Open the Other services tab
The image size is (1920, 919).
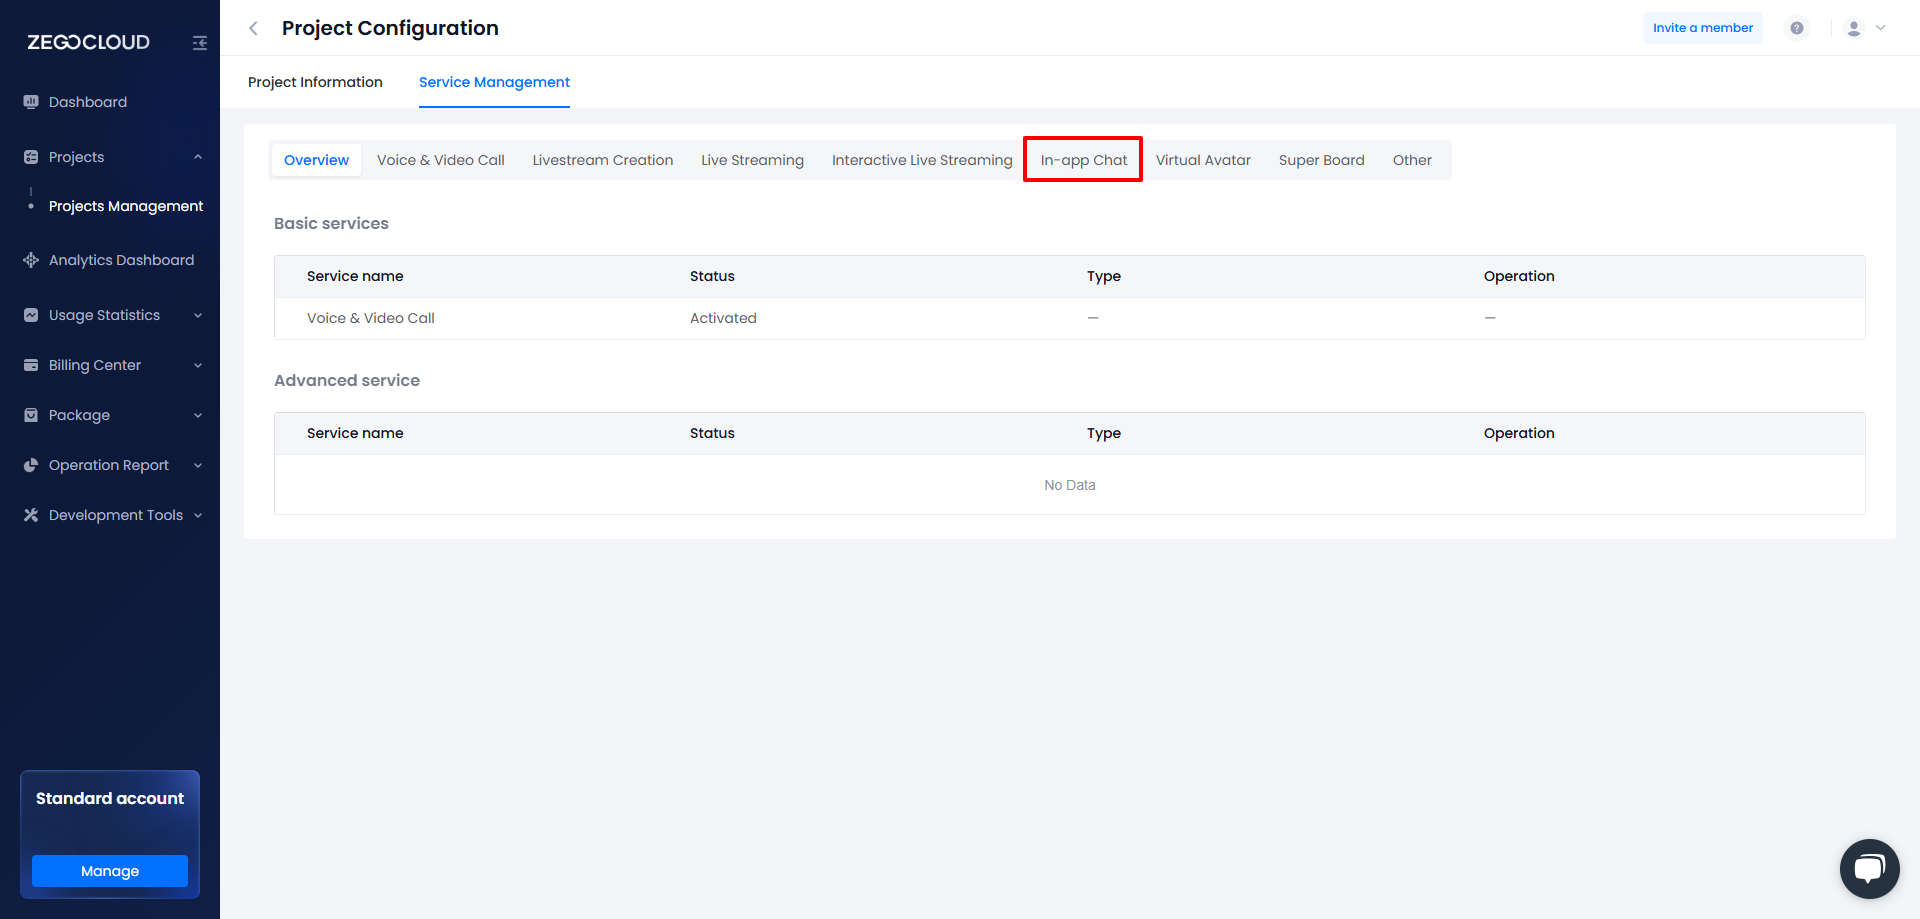pyautogui.click(x=1412, y=160)
